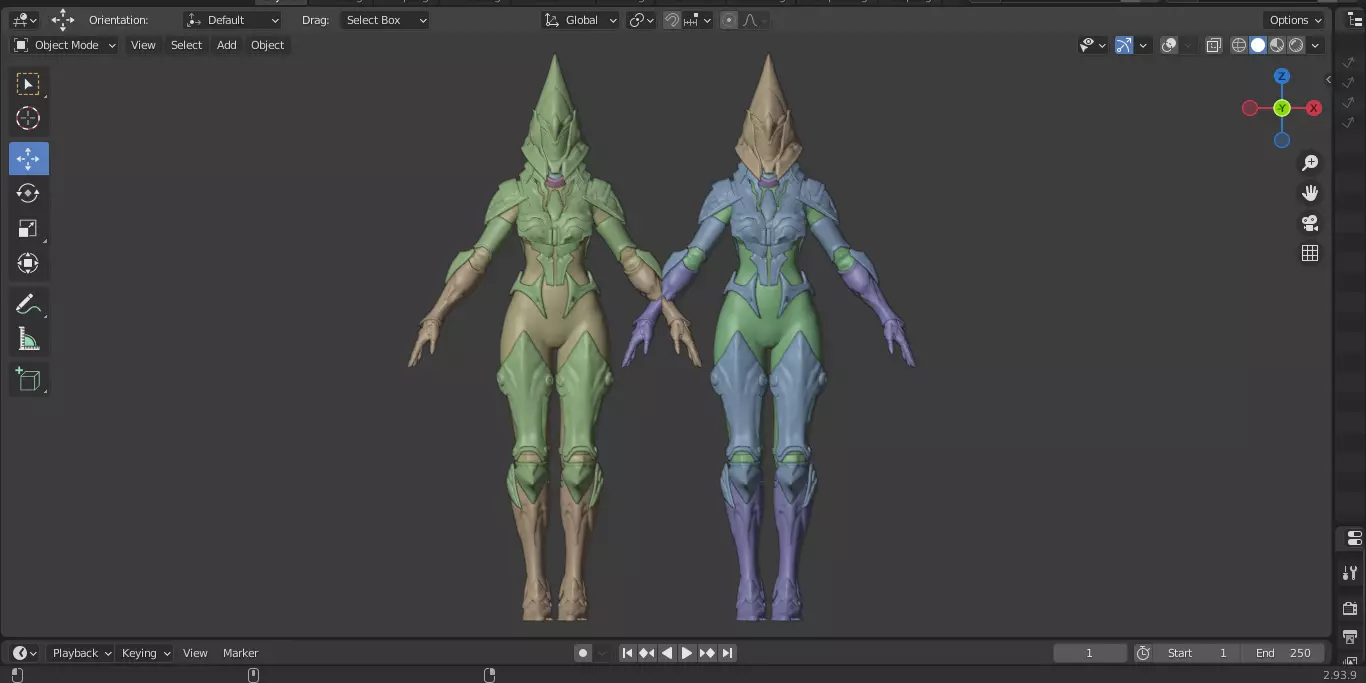Viewport: 1366px width, 683px height.
Task: Open the Output properties tab icon
Action: [x=1350, y=637]
